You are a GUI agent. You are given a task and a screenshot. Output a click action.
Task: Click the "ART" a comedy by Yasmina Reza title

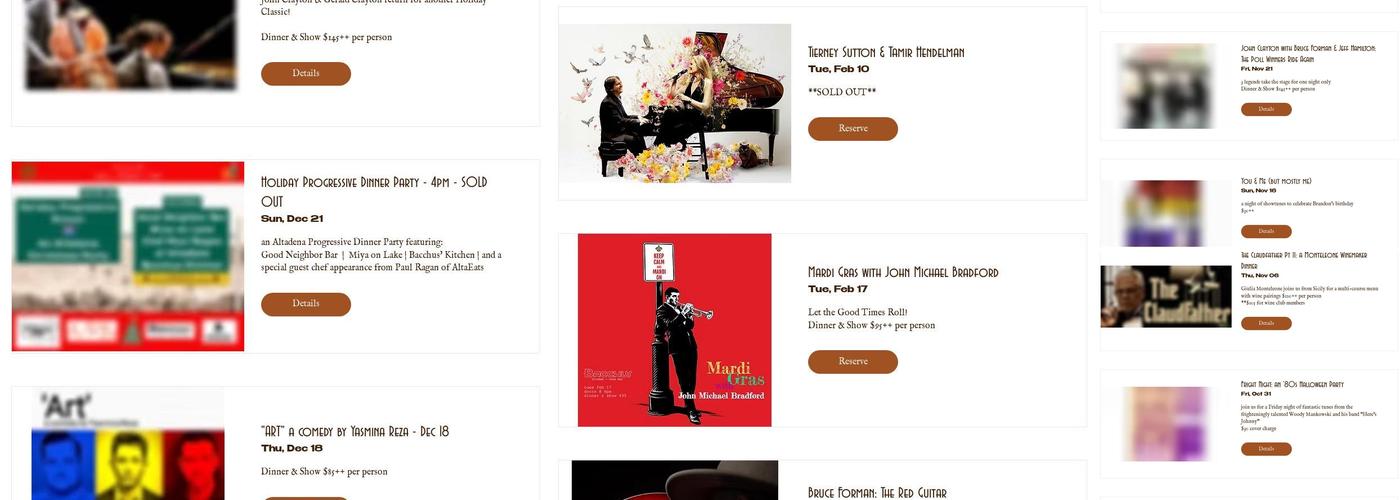[x=355, y=432]
